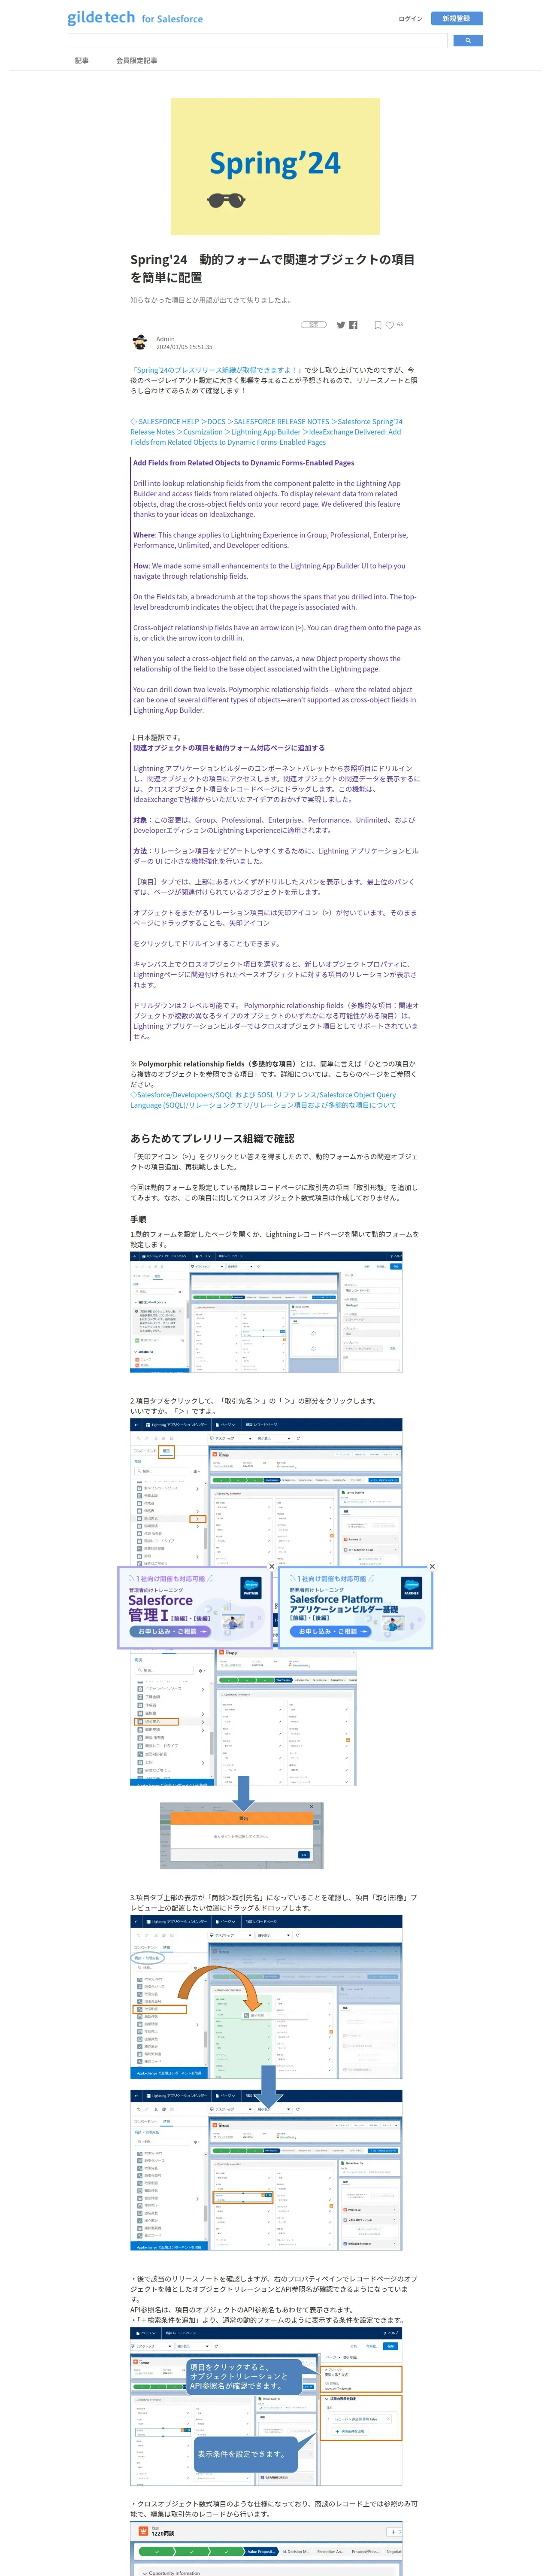The width and height of the screenshot is (551, 2576).
Task: Open the 警告 dialog screenshot
Action: [242, 1836]
